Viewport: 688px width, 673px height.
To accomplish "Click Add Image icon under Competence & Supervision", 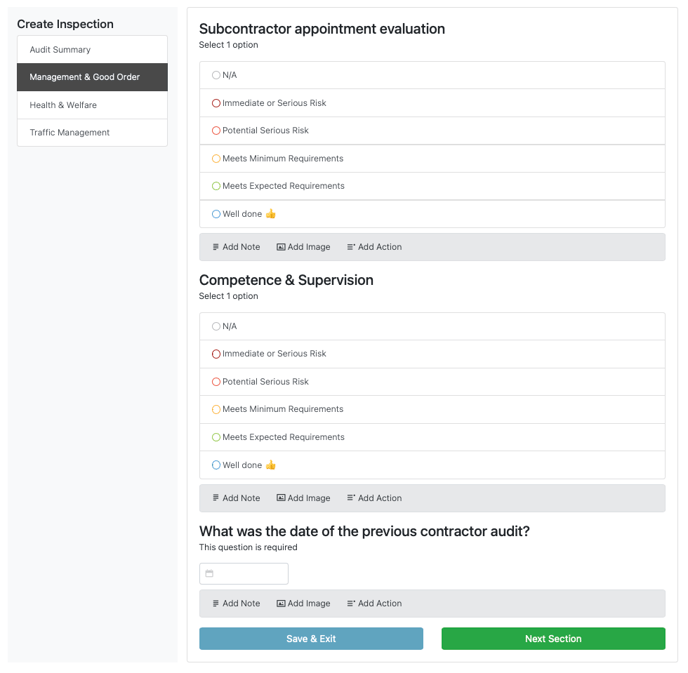I will click(x=281, y=498).
